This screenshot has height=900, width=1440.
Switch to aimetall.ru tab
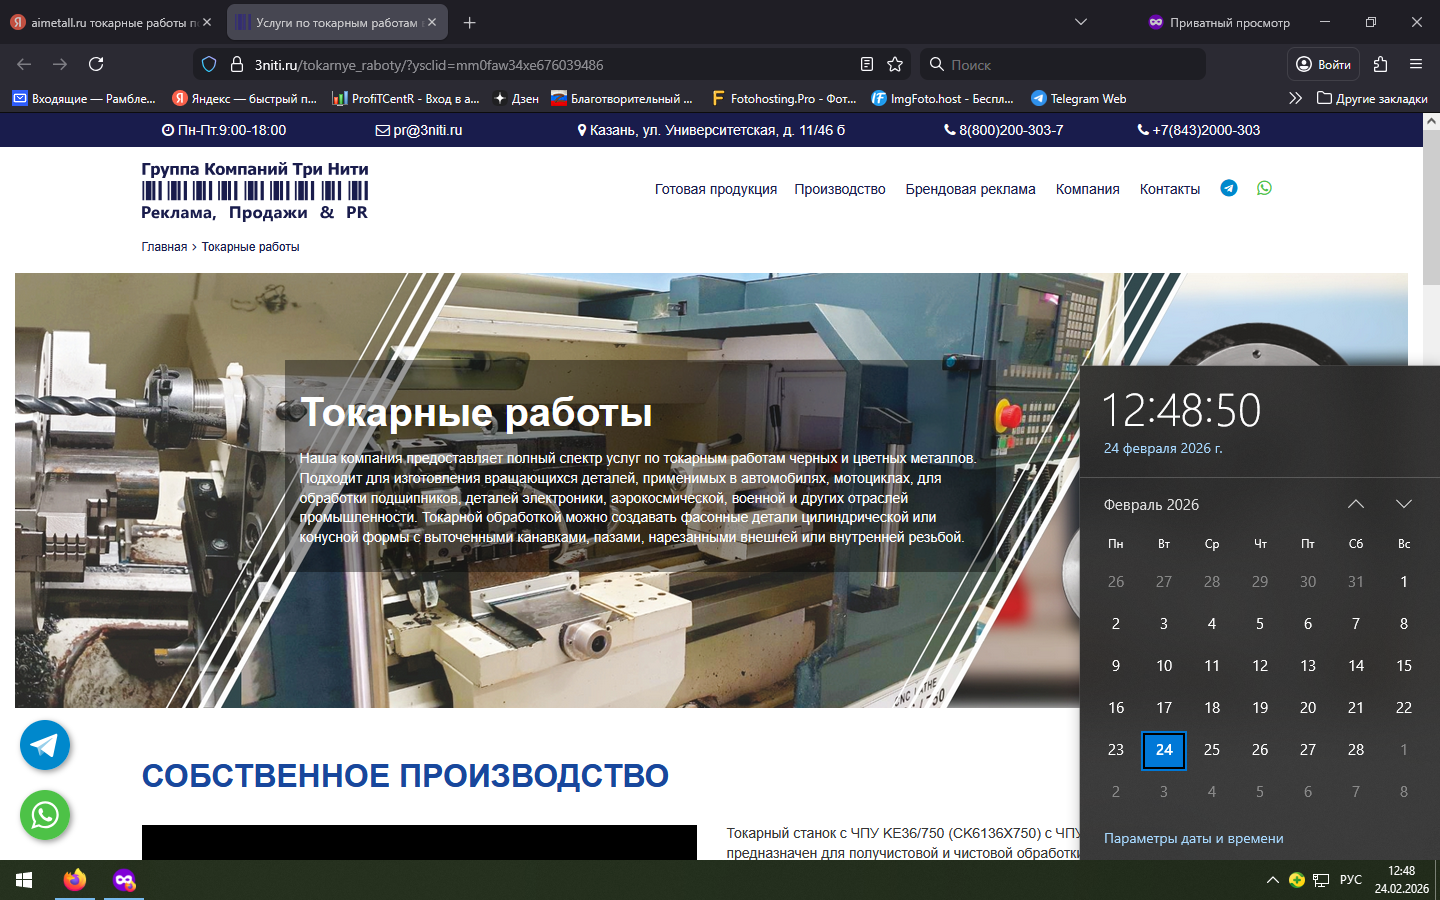coord(108,22)
